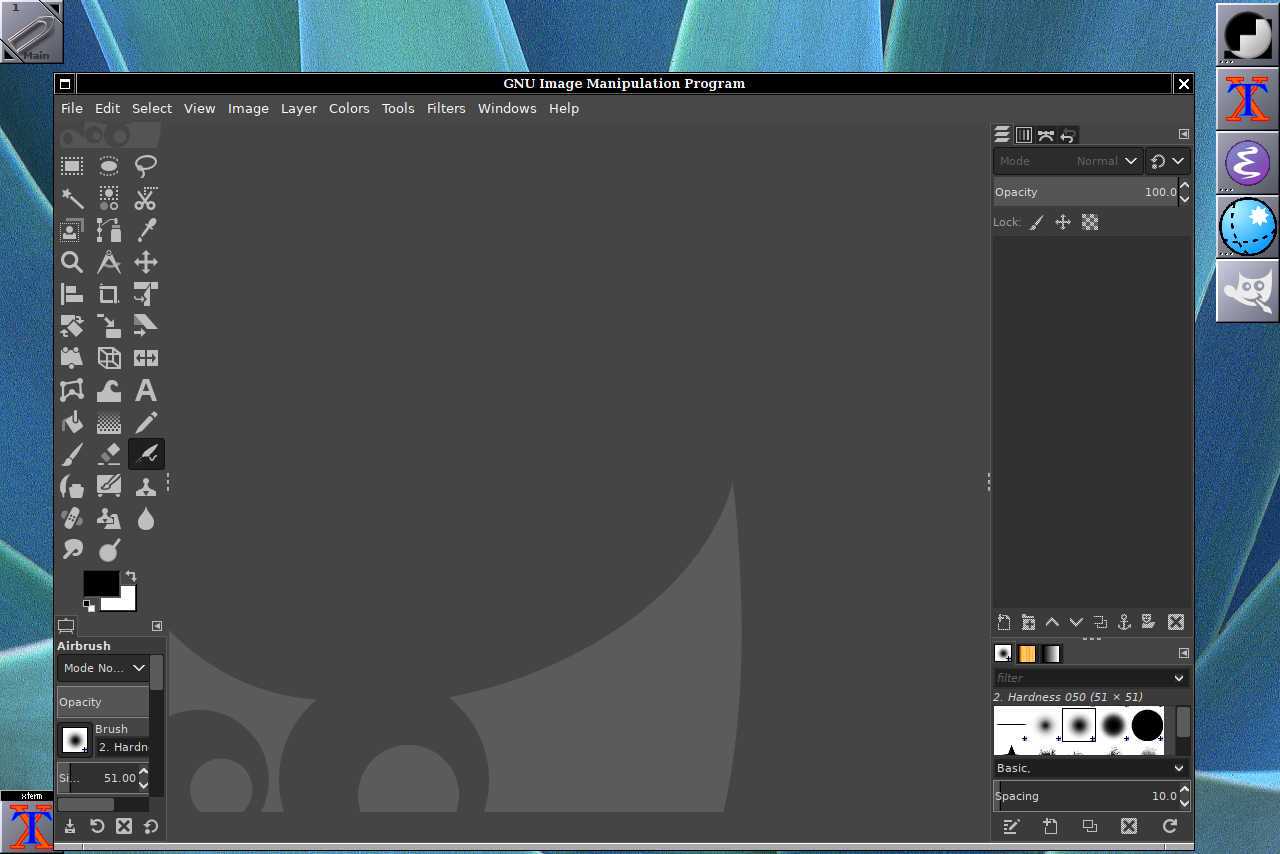Image resolution: width=1280 pixels, height=854 pixels.
Task: Select the Crop tool
Action: [109, 294]
